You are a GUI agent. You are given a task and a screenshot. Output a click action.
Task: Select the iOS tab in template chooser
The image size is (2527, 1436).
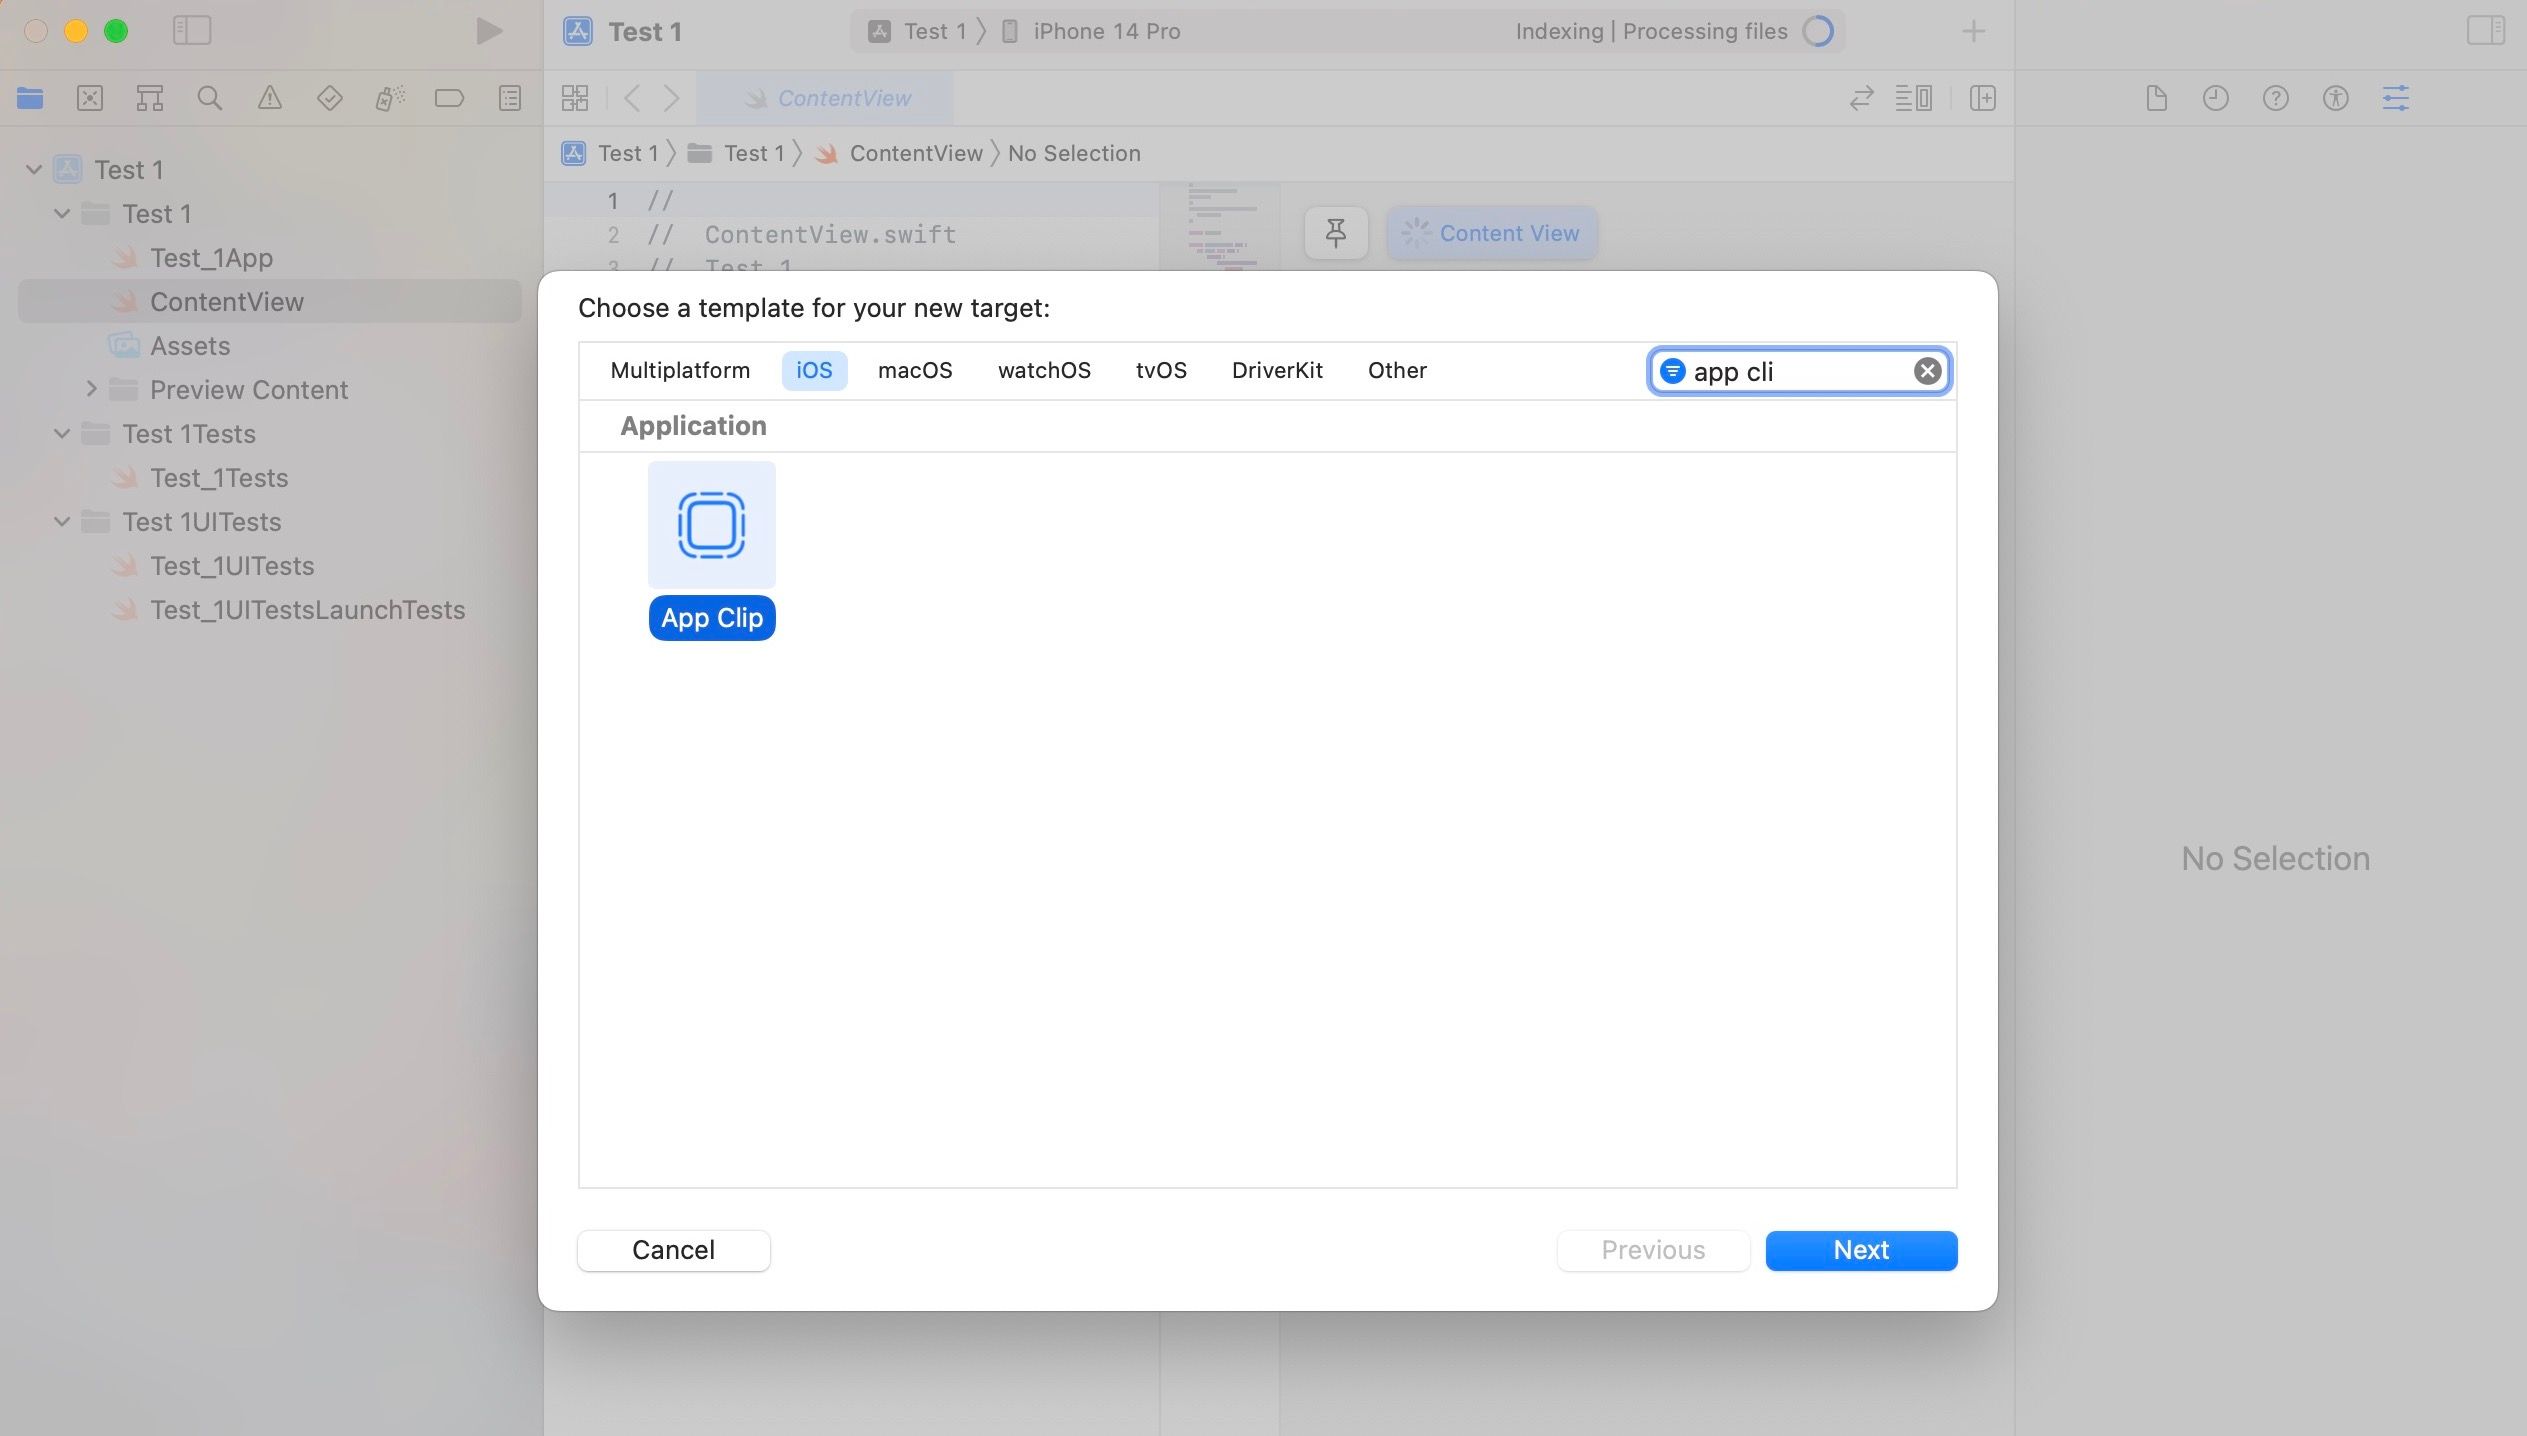coord(814,370)
